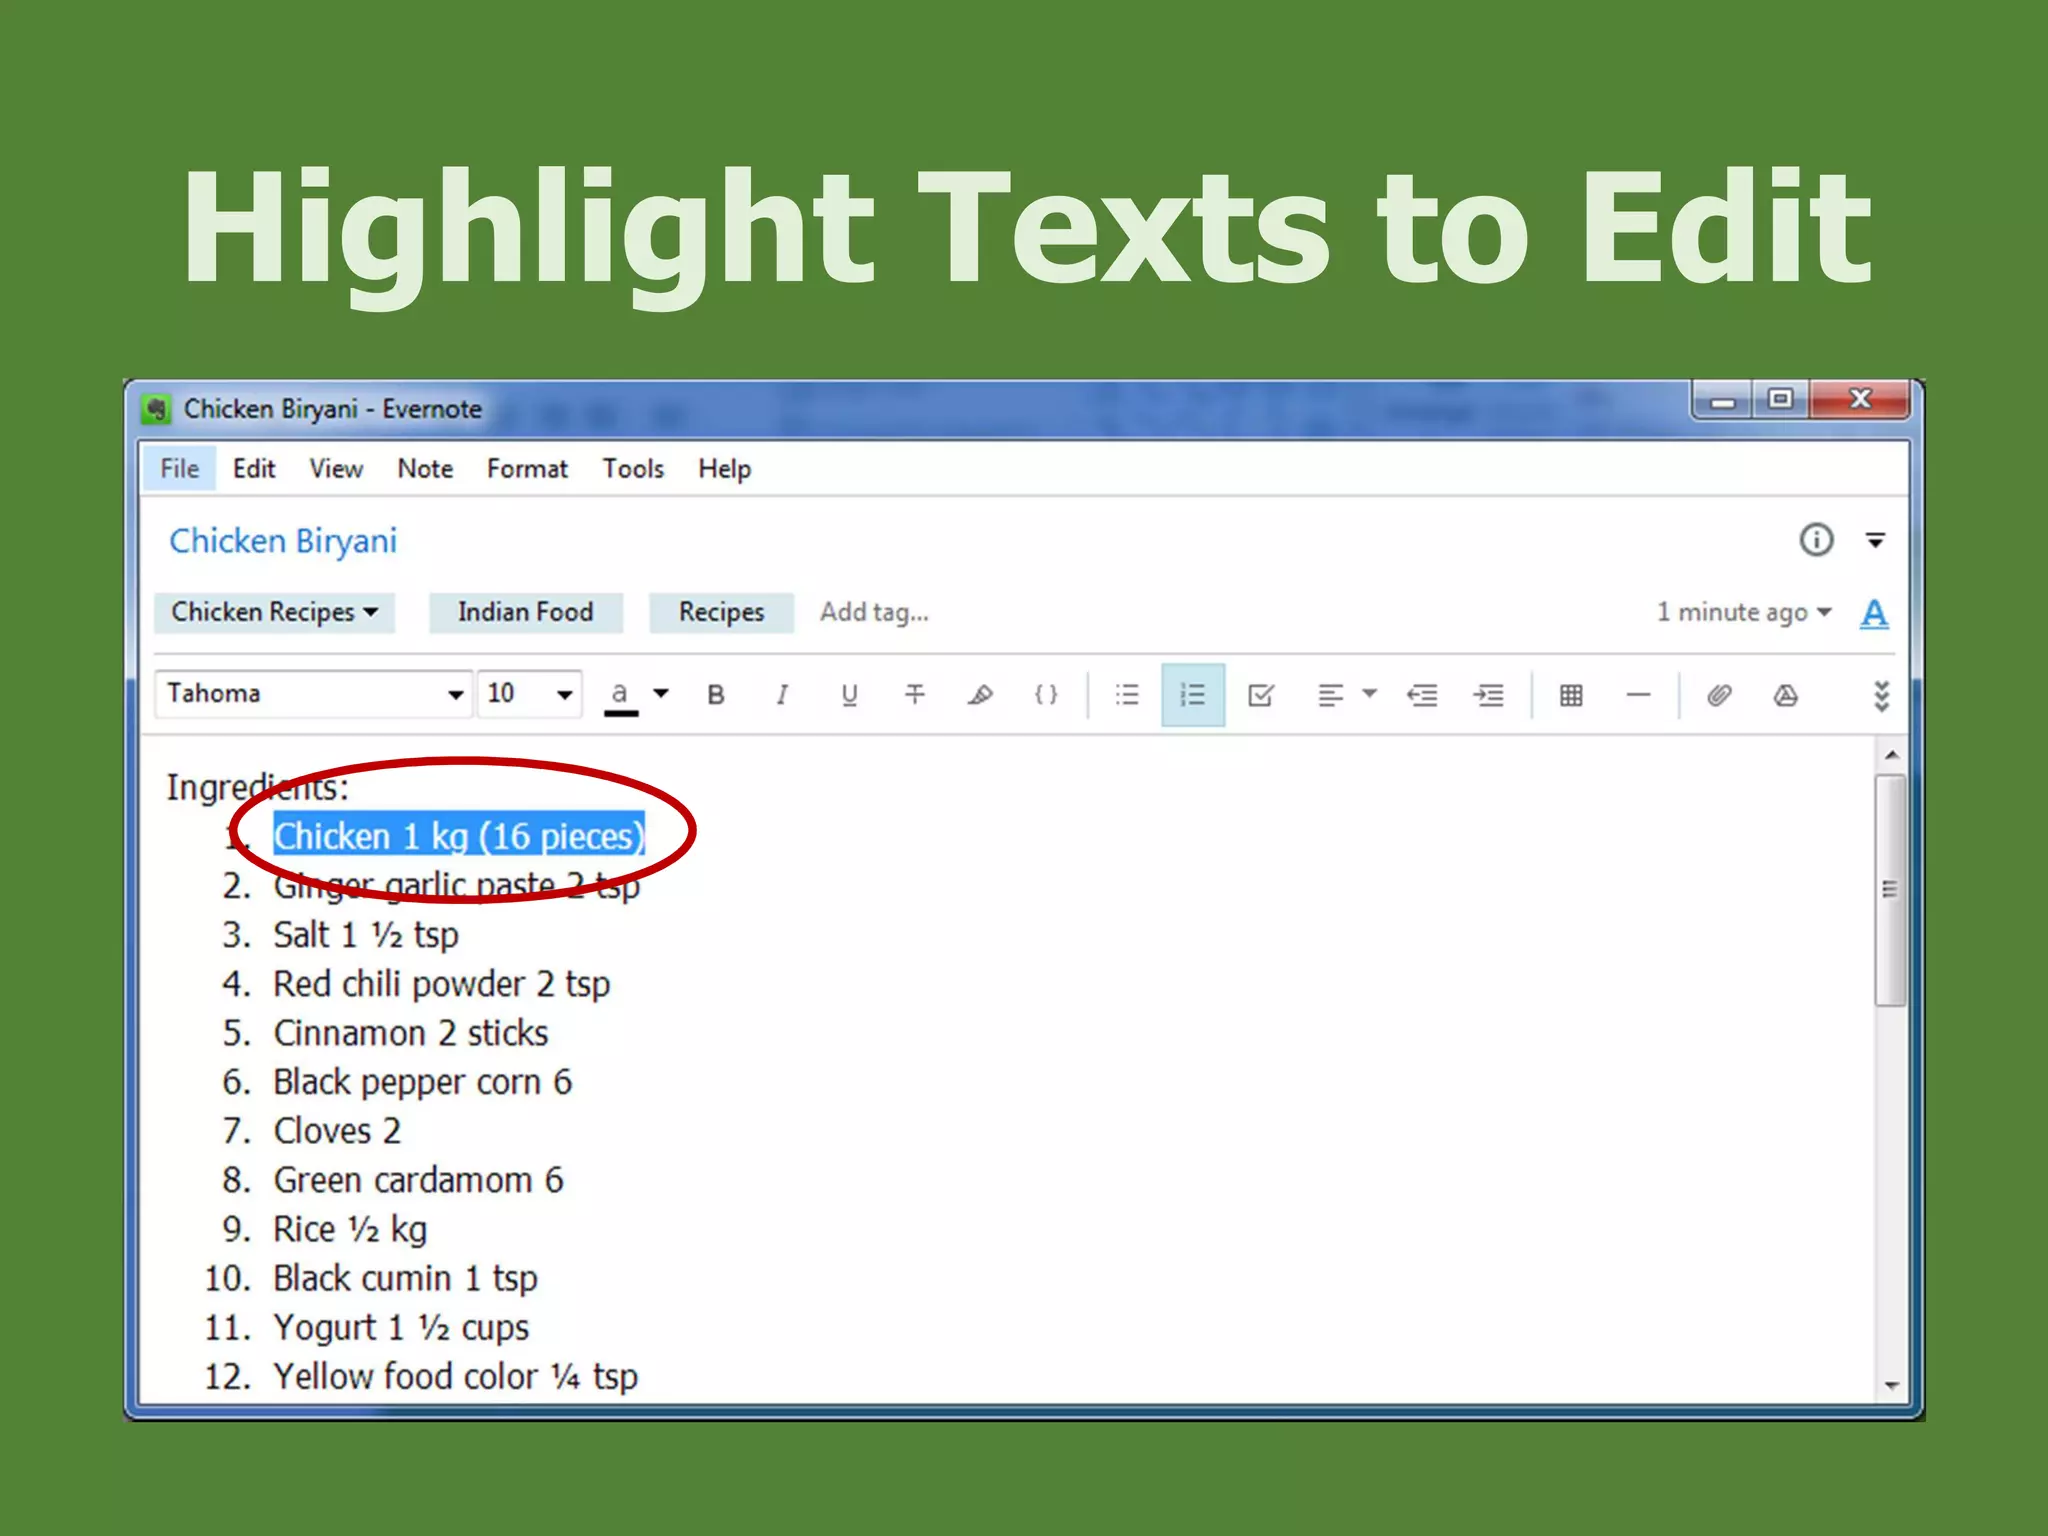Image resolution: width=2048 pixels, height=1536 pixels.
Task: Insert a code block
Action: pyautogui.click(x=1046, y=695)
